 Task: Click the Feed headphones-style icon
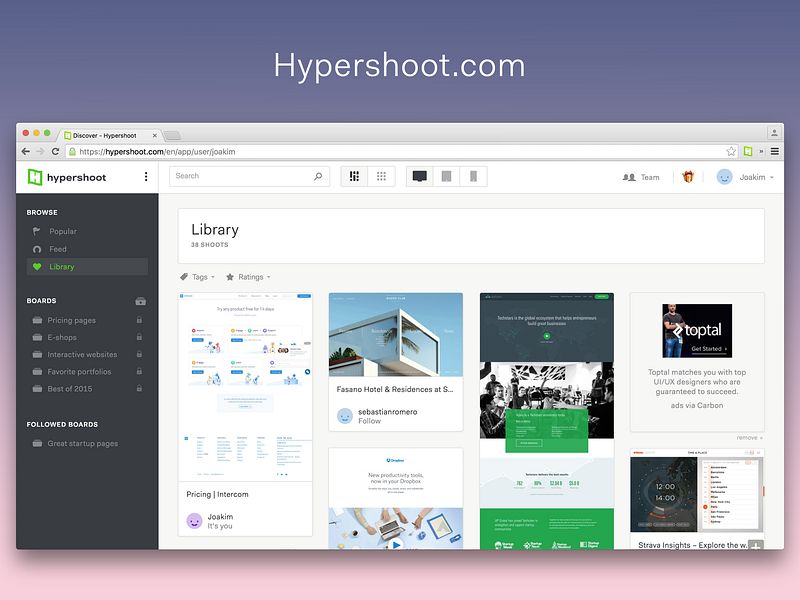(x=37, y=249)
